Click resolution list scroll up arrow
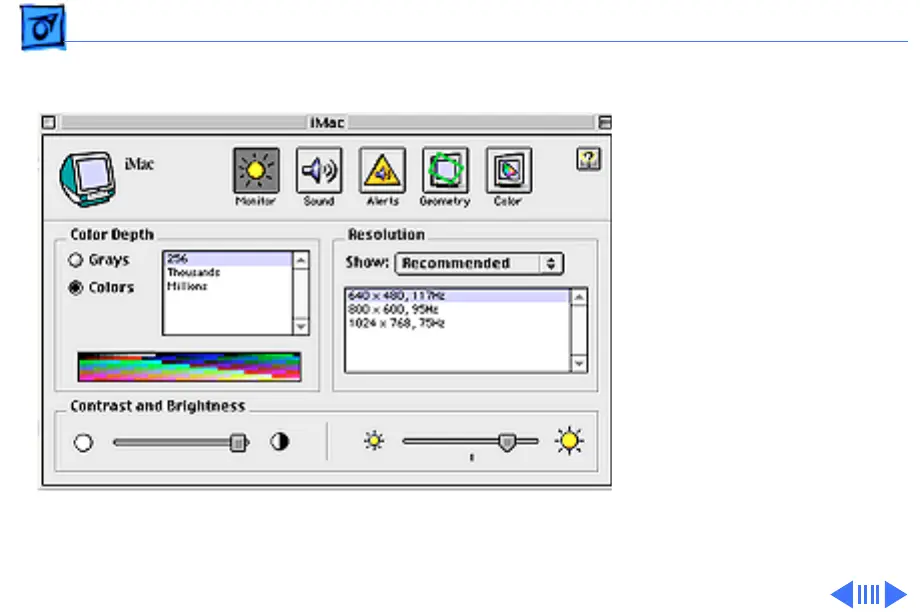The width and height of the screenshot is (920, 612). 579,297
